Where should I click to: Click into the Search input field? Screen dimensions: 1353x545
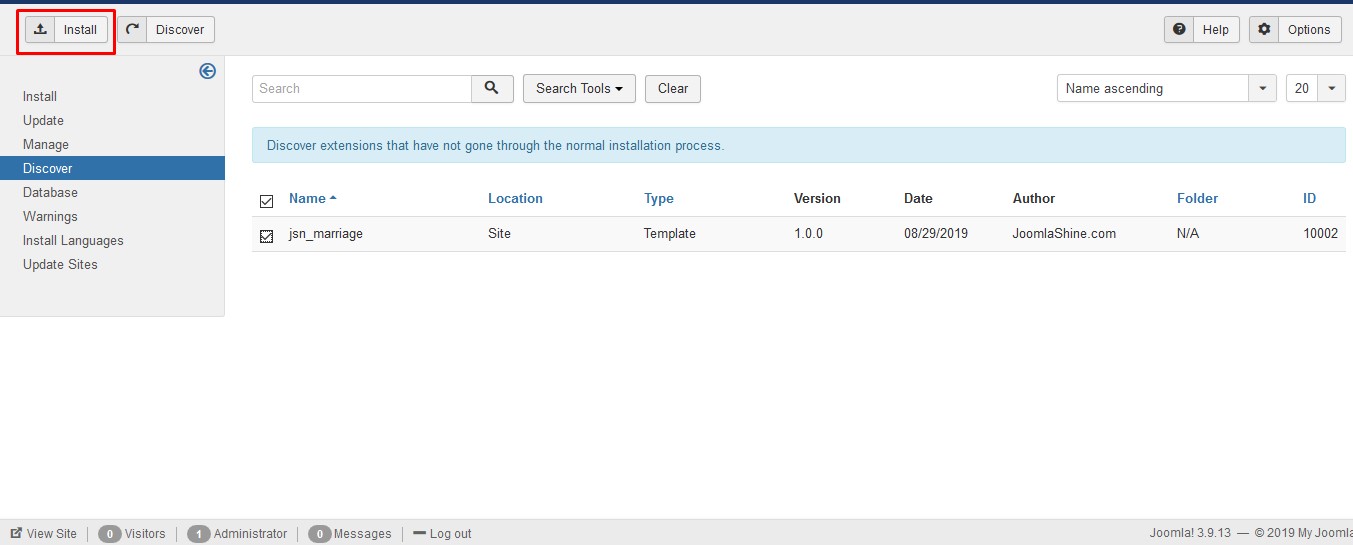pos(362,88)
